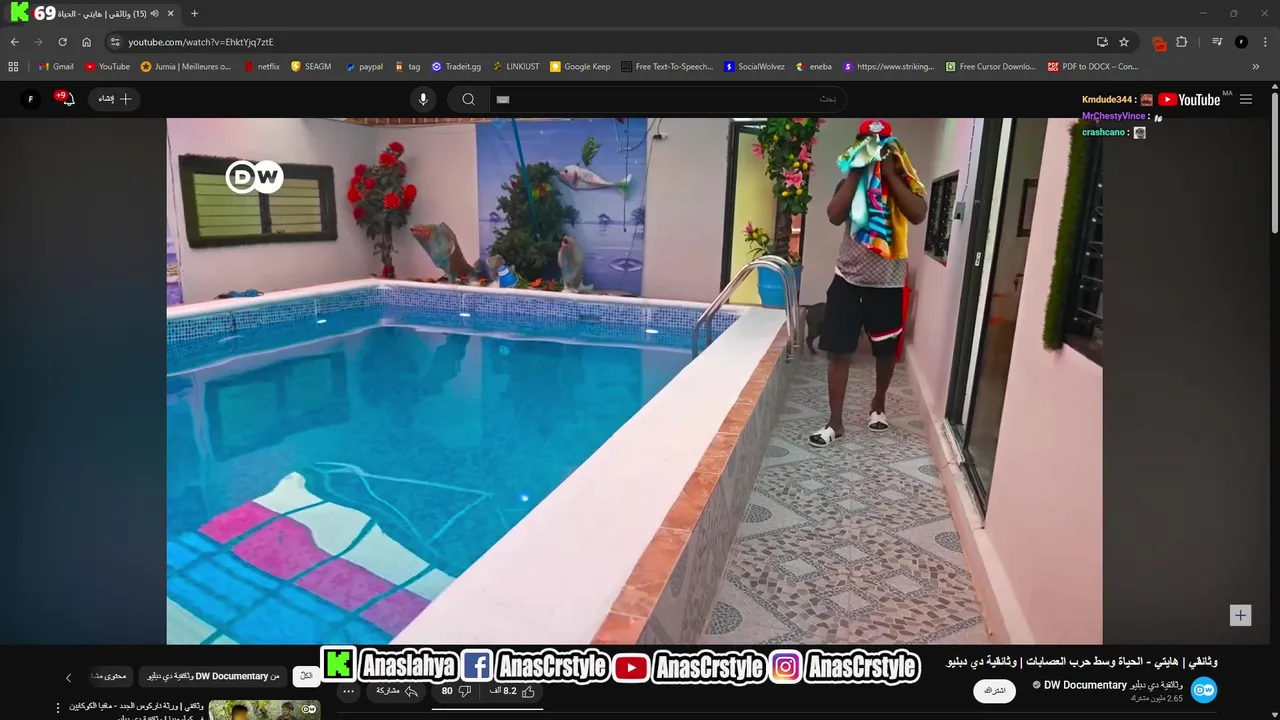Open the Free Cursor Download bookmark
Image resolution: width=1280 pixels, height=720 pixels.
pos(991,67)
